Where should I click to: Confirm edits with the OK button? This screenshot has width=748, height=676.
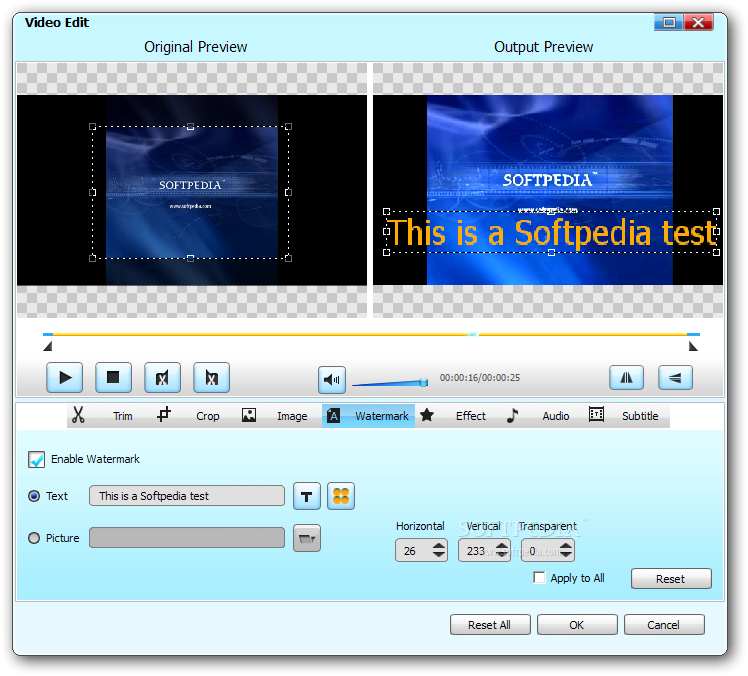[x=577, y=624]
